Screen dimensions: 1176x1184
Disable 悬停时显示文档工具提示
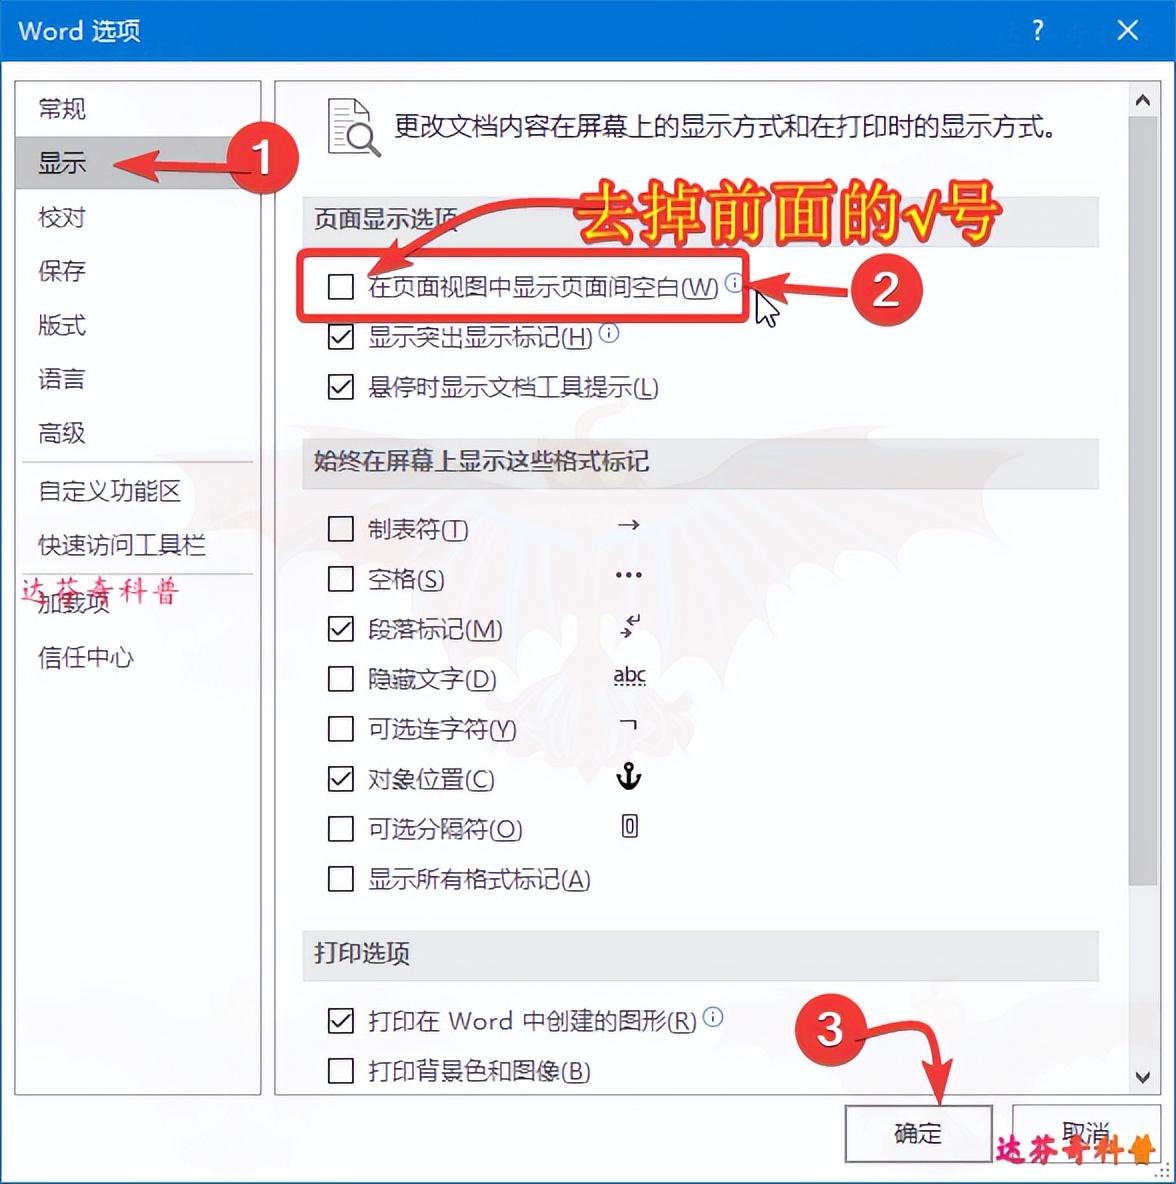(340, 387)
